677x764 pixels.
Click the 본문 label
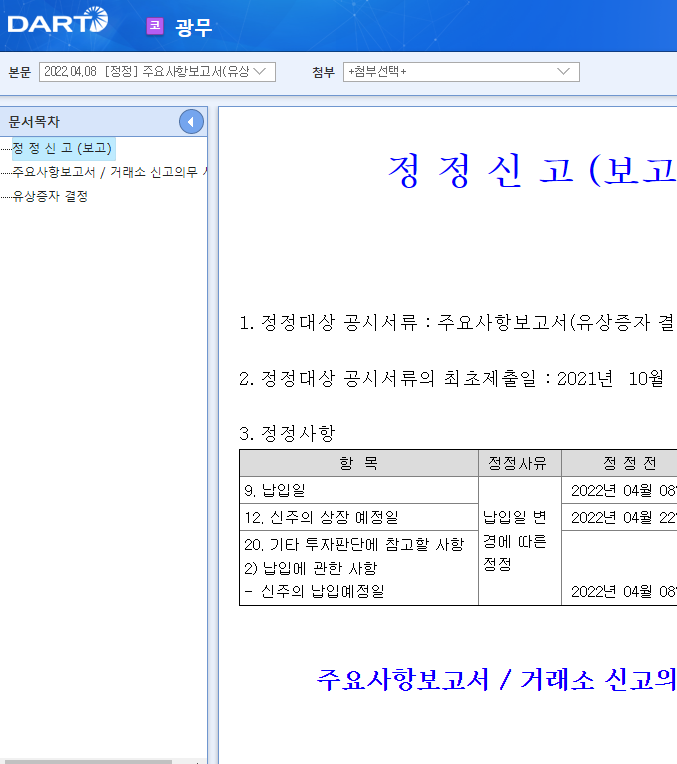coord(19,72)
